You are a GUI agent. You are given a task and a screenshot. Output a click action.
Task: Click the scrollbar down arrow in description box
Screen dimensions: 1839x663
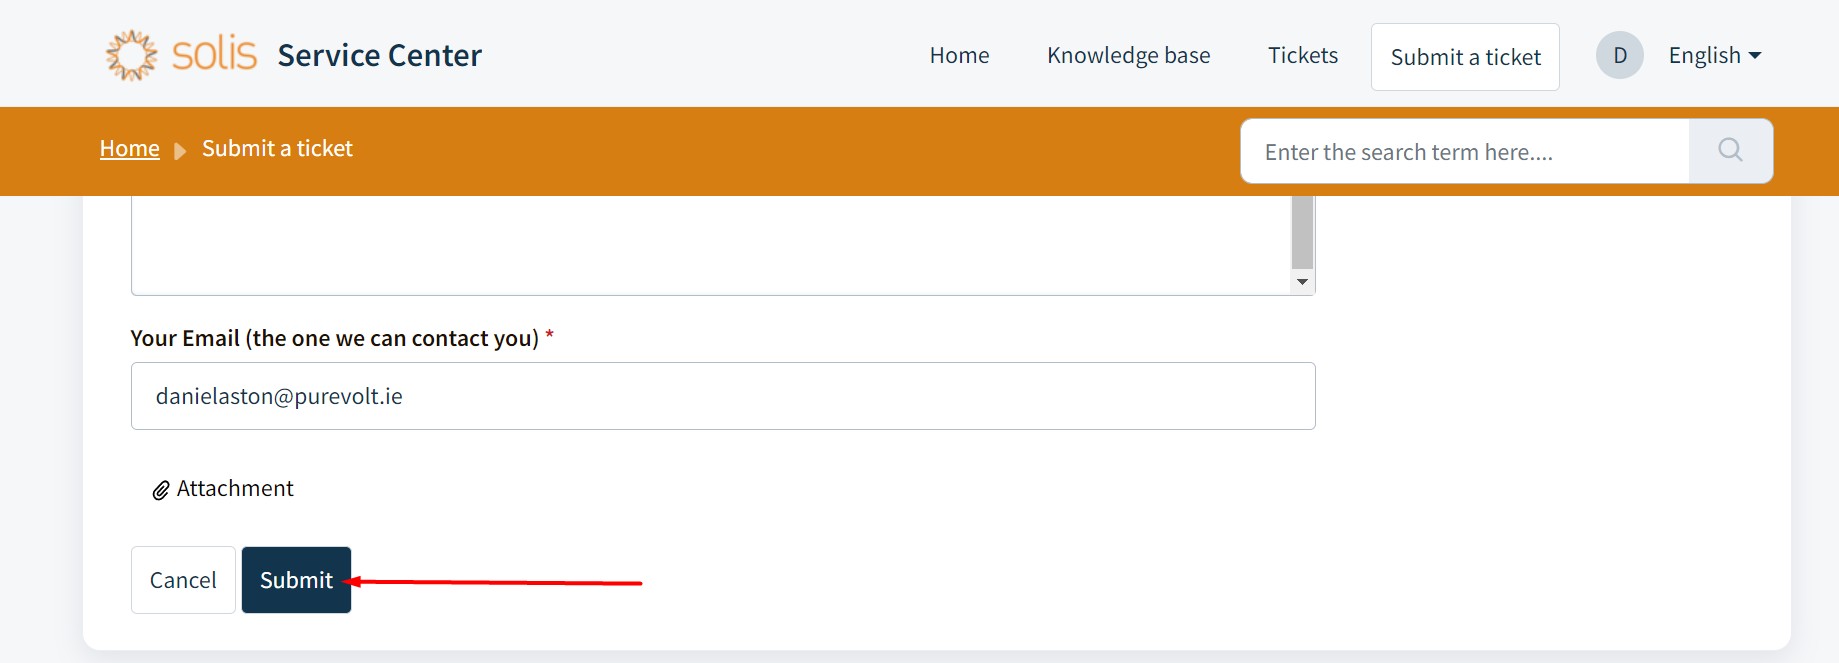[1302, 282]
